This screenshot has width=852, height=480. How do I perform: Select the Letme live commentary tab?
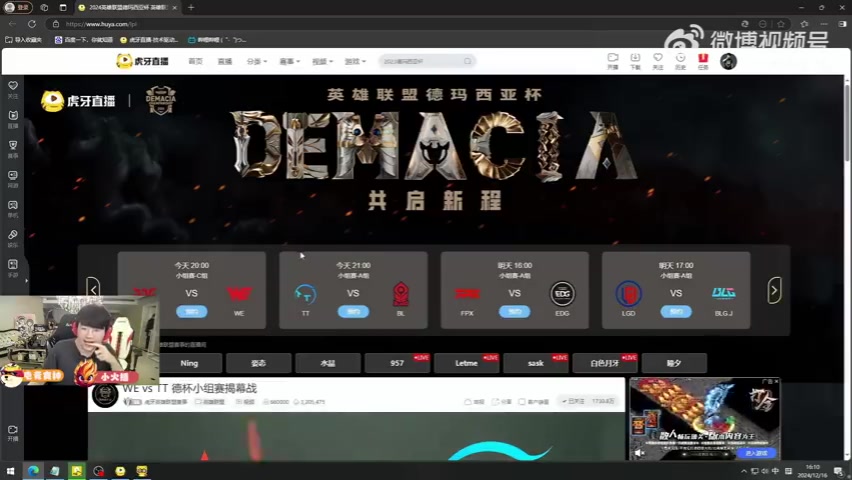coord(466,363)
